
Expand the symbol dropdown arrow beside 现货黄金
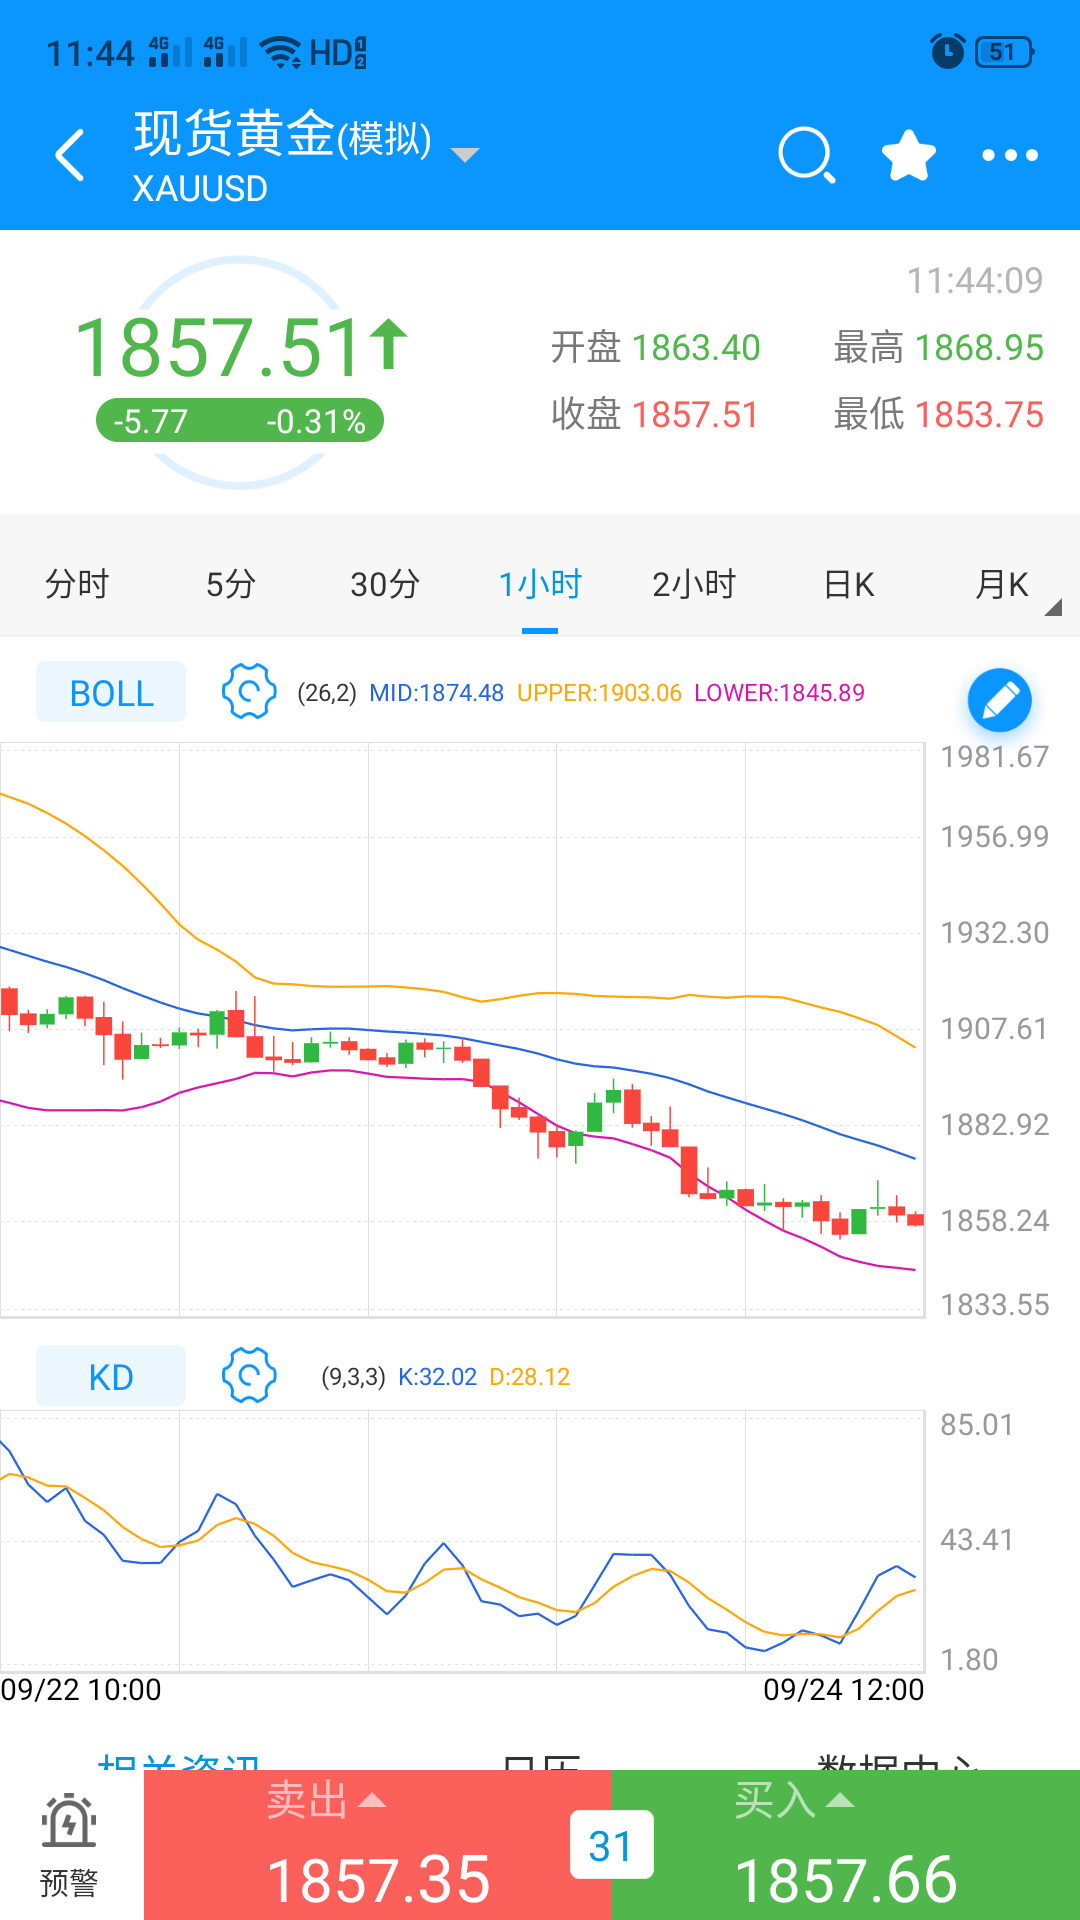(x=465, y=155)
